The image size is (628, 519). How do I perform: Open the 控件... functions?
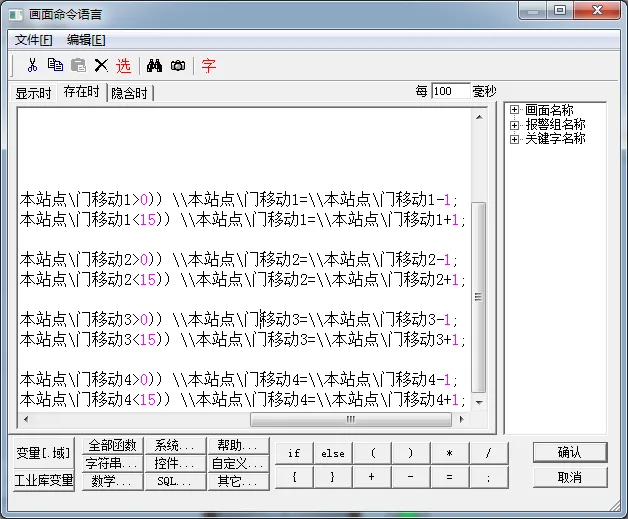[175, 463]
